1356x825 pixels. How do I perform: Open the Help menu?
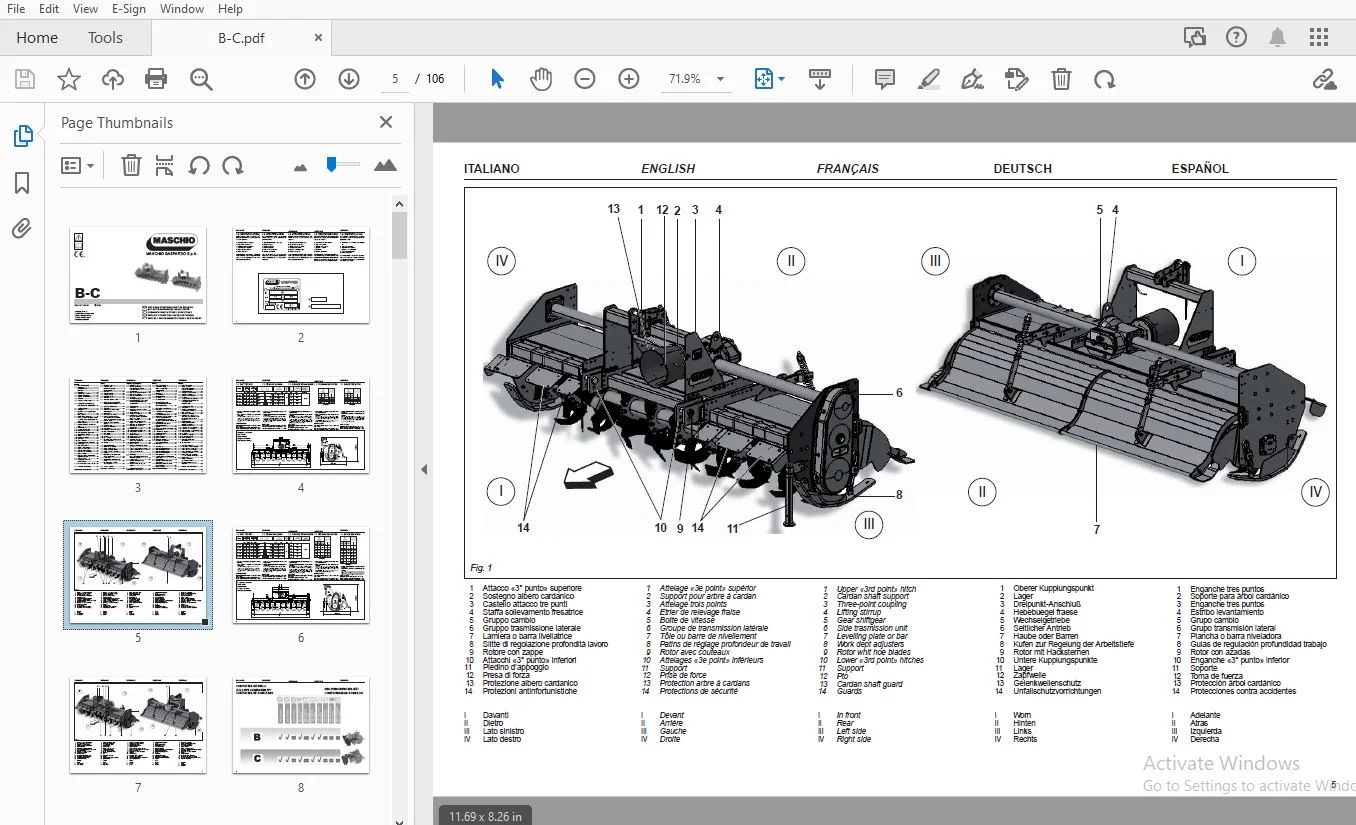(230, 9)
